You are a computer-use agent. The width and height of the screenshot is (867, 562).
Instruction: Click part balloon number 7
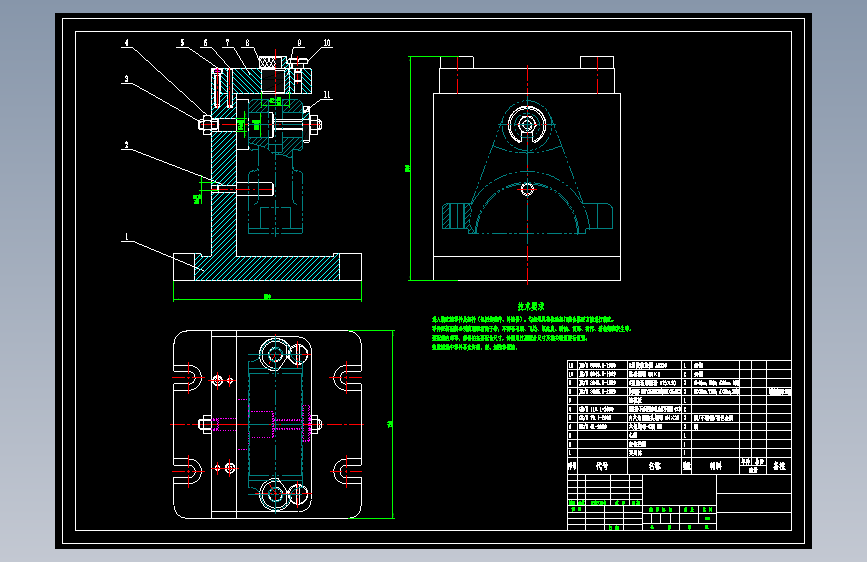[x=227, y=43]
